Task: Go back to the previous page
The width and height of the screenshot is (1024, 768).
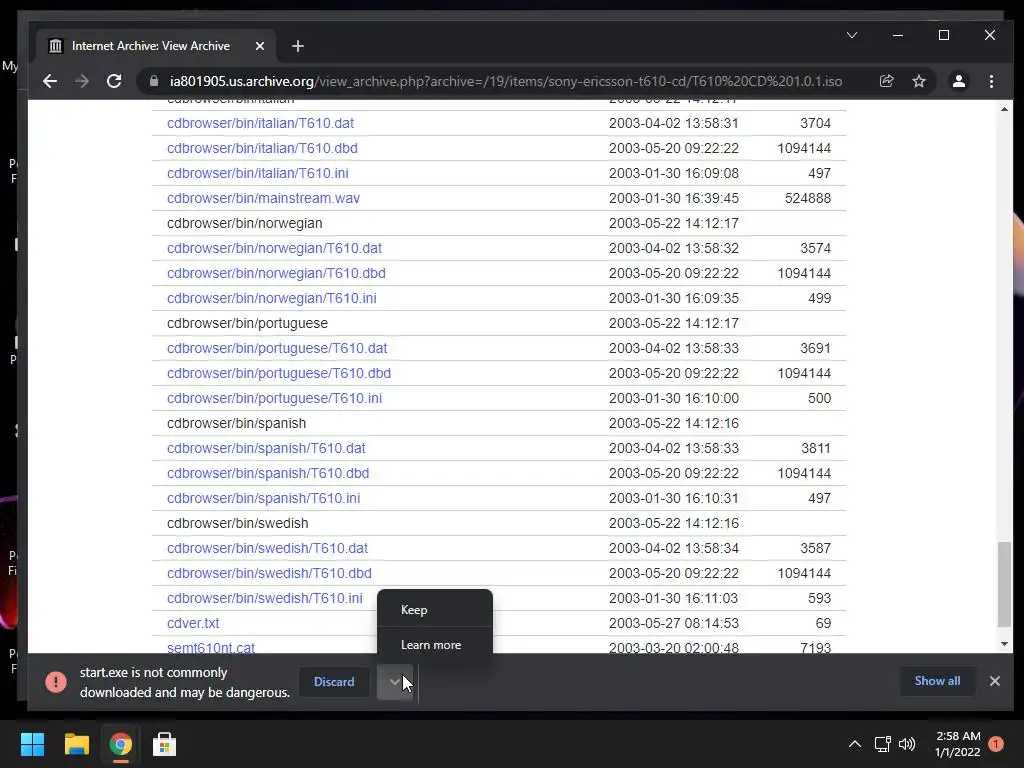Action: click(50, 81)
